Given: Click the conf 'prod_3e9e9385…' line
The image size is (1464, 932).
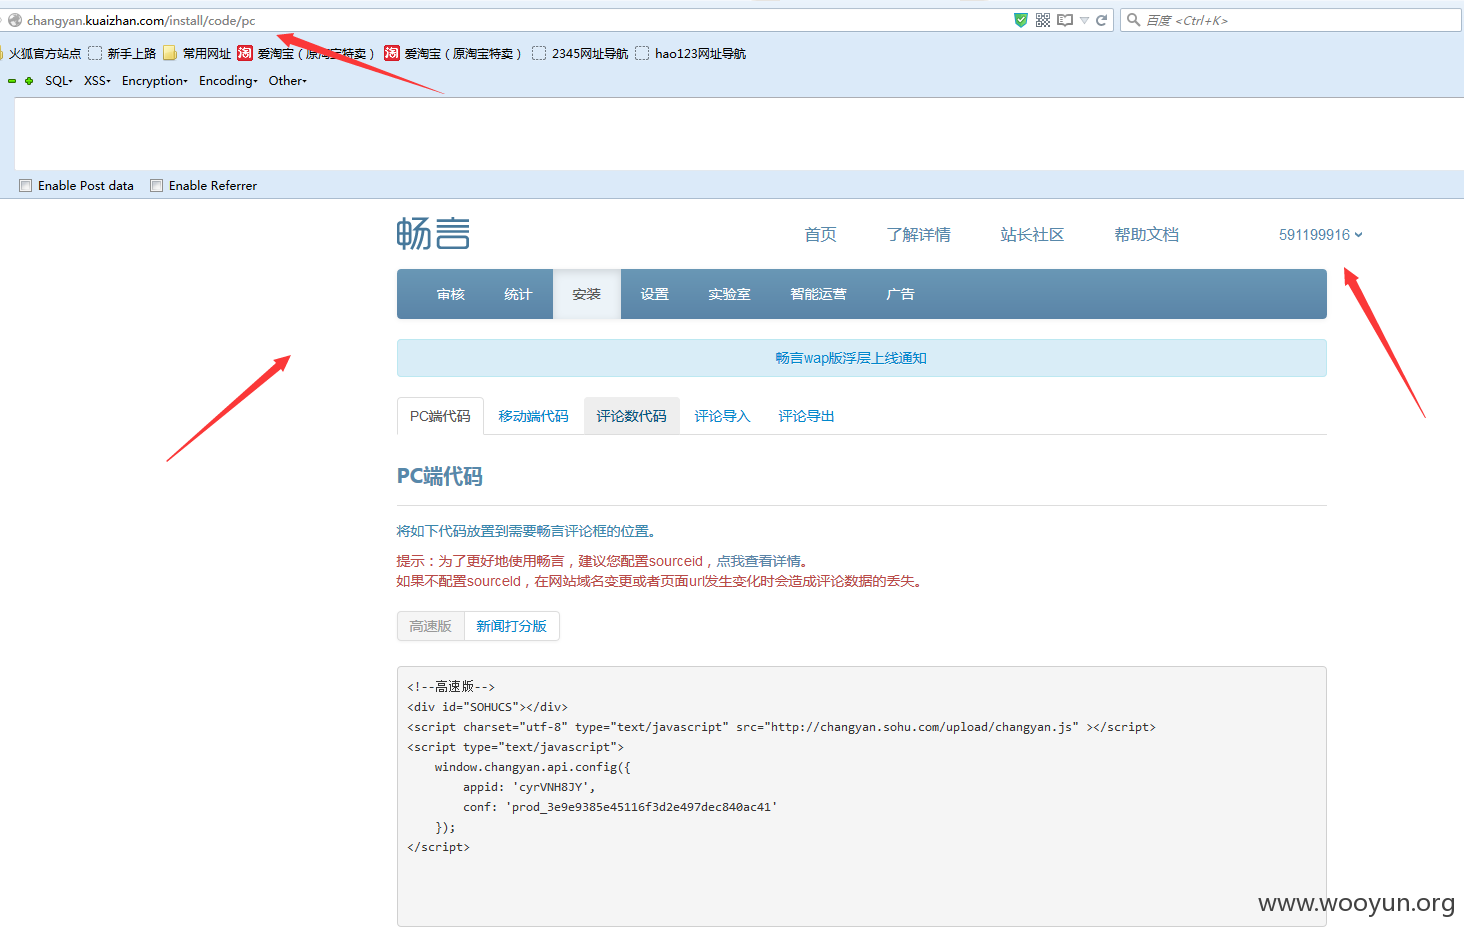Looking at the screenshot, I should (x=620, y=807).
